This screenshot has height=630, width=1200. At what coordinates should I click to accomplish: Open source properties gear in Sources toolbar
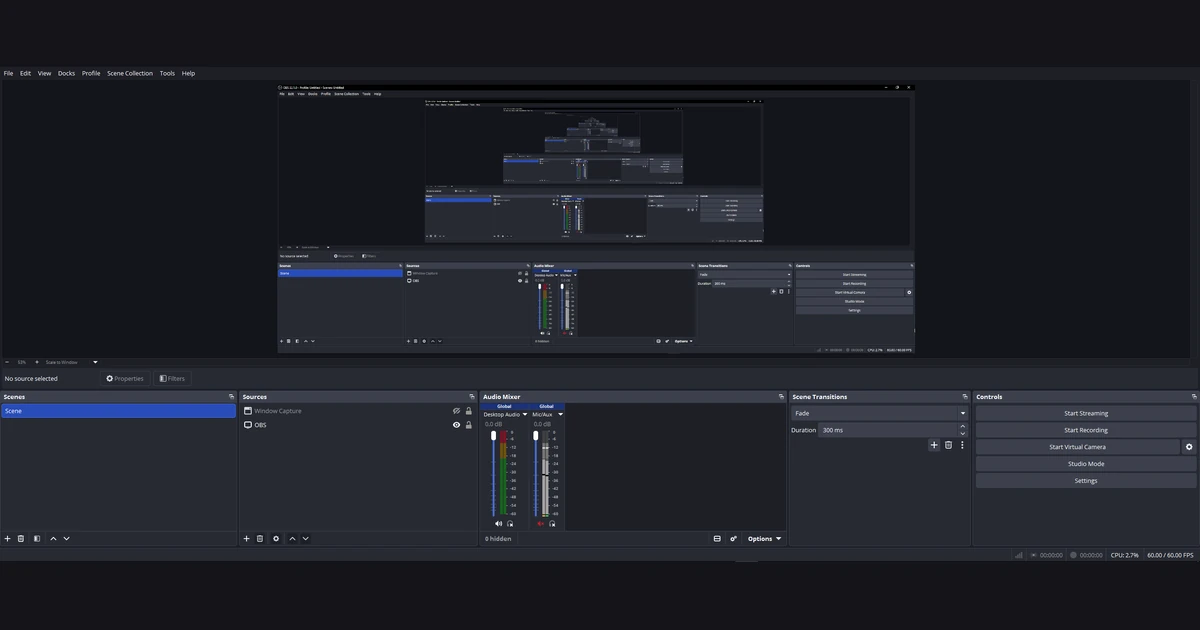(x=276, y=538)
